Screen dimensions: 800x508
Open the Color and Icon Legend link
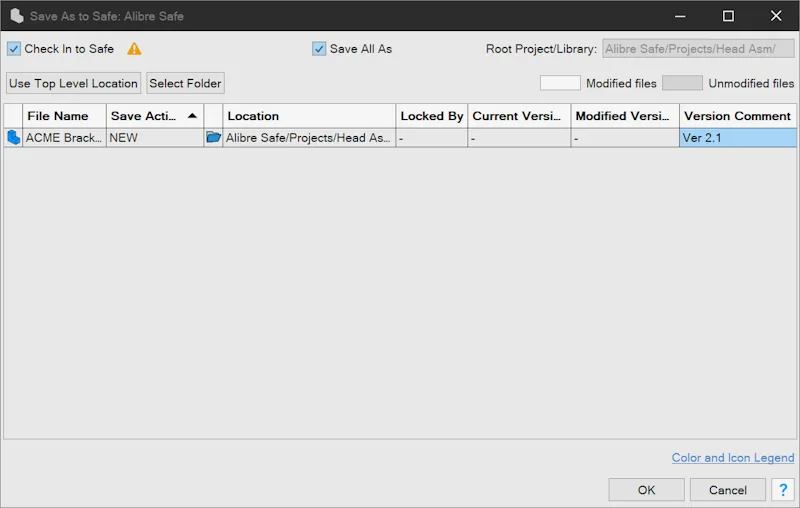point(733,458)
